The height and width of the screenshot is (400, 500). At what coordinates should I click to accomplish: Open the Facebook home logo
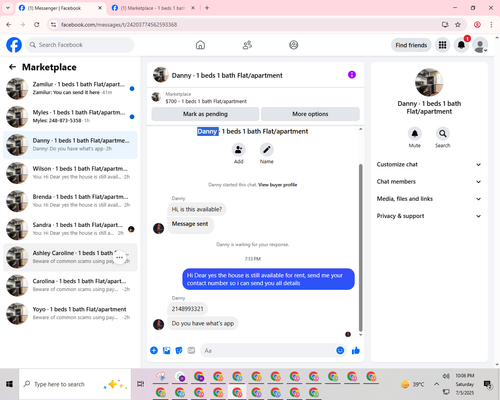tap(14, 45)
